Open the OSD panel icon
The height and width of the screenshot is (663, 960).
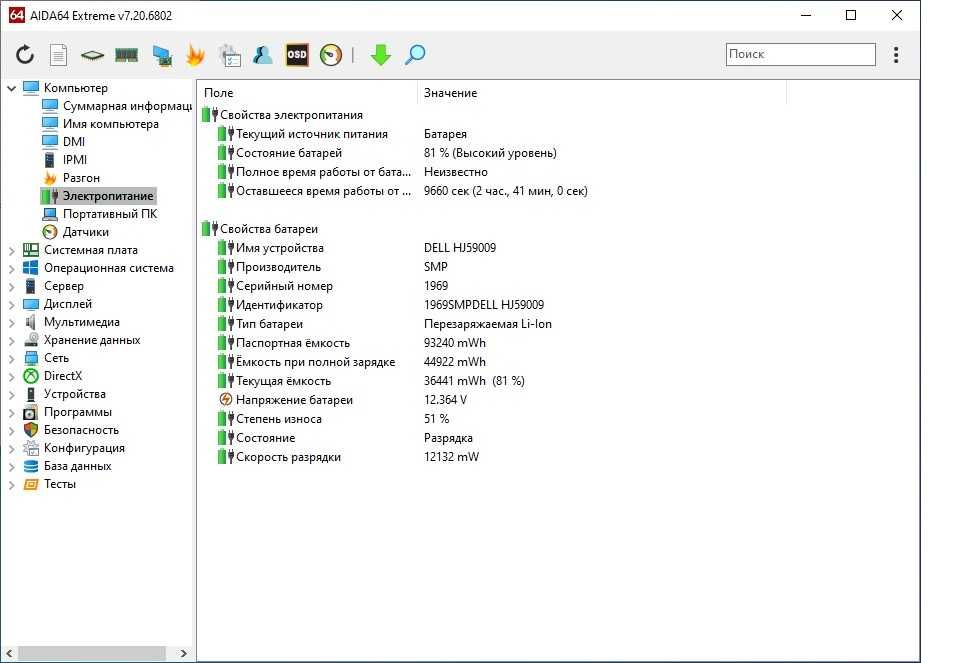click(297, 55)
